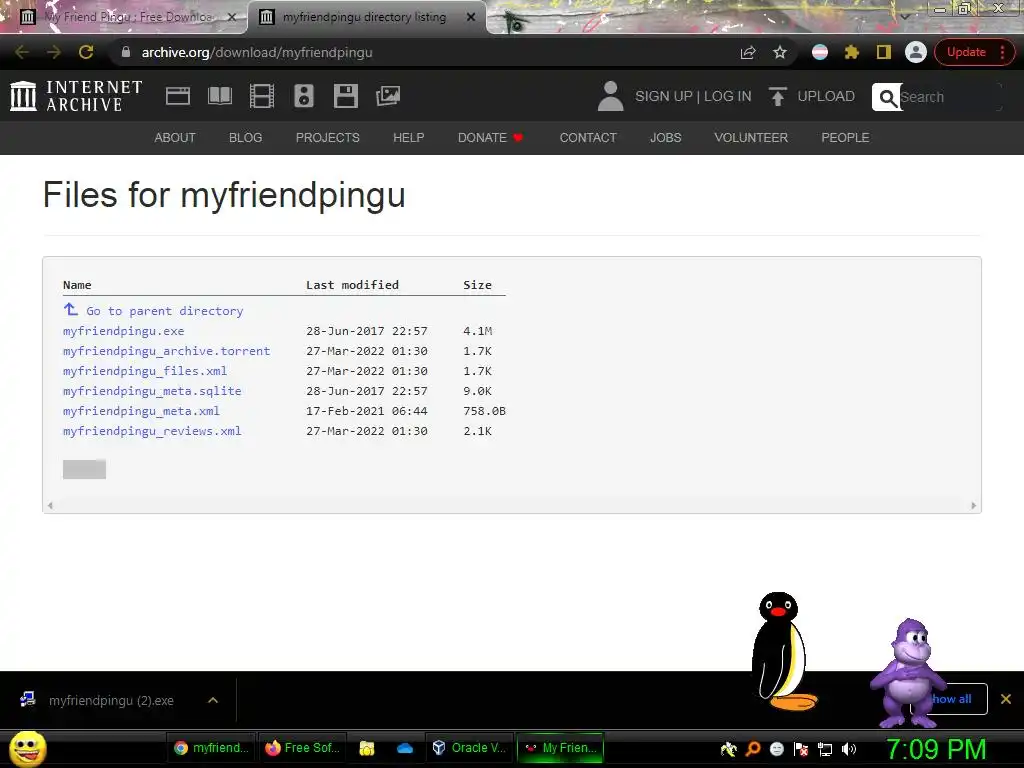This screenshot has height=768, width=1024.
Task: Open the Chrome profile avatar
Action: tap(916, 52)
